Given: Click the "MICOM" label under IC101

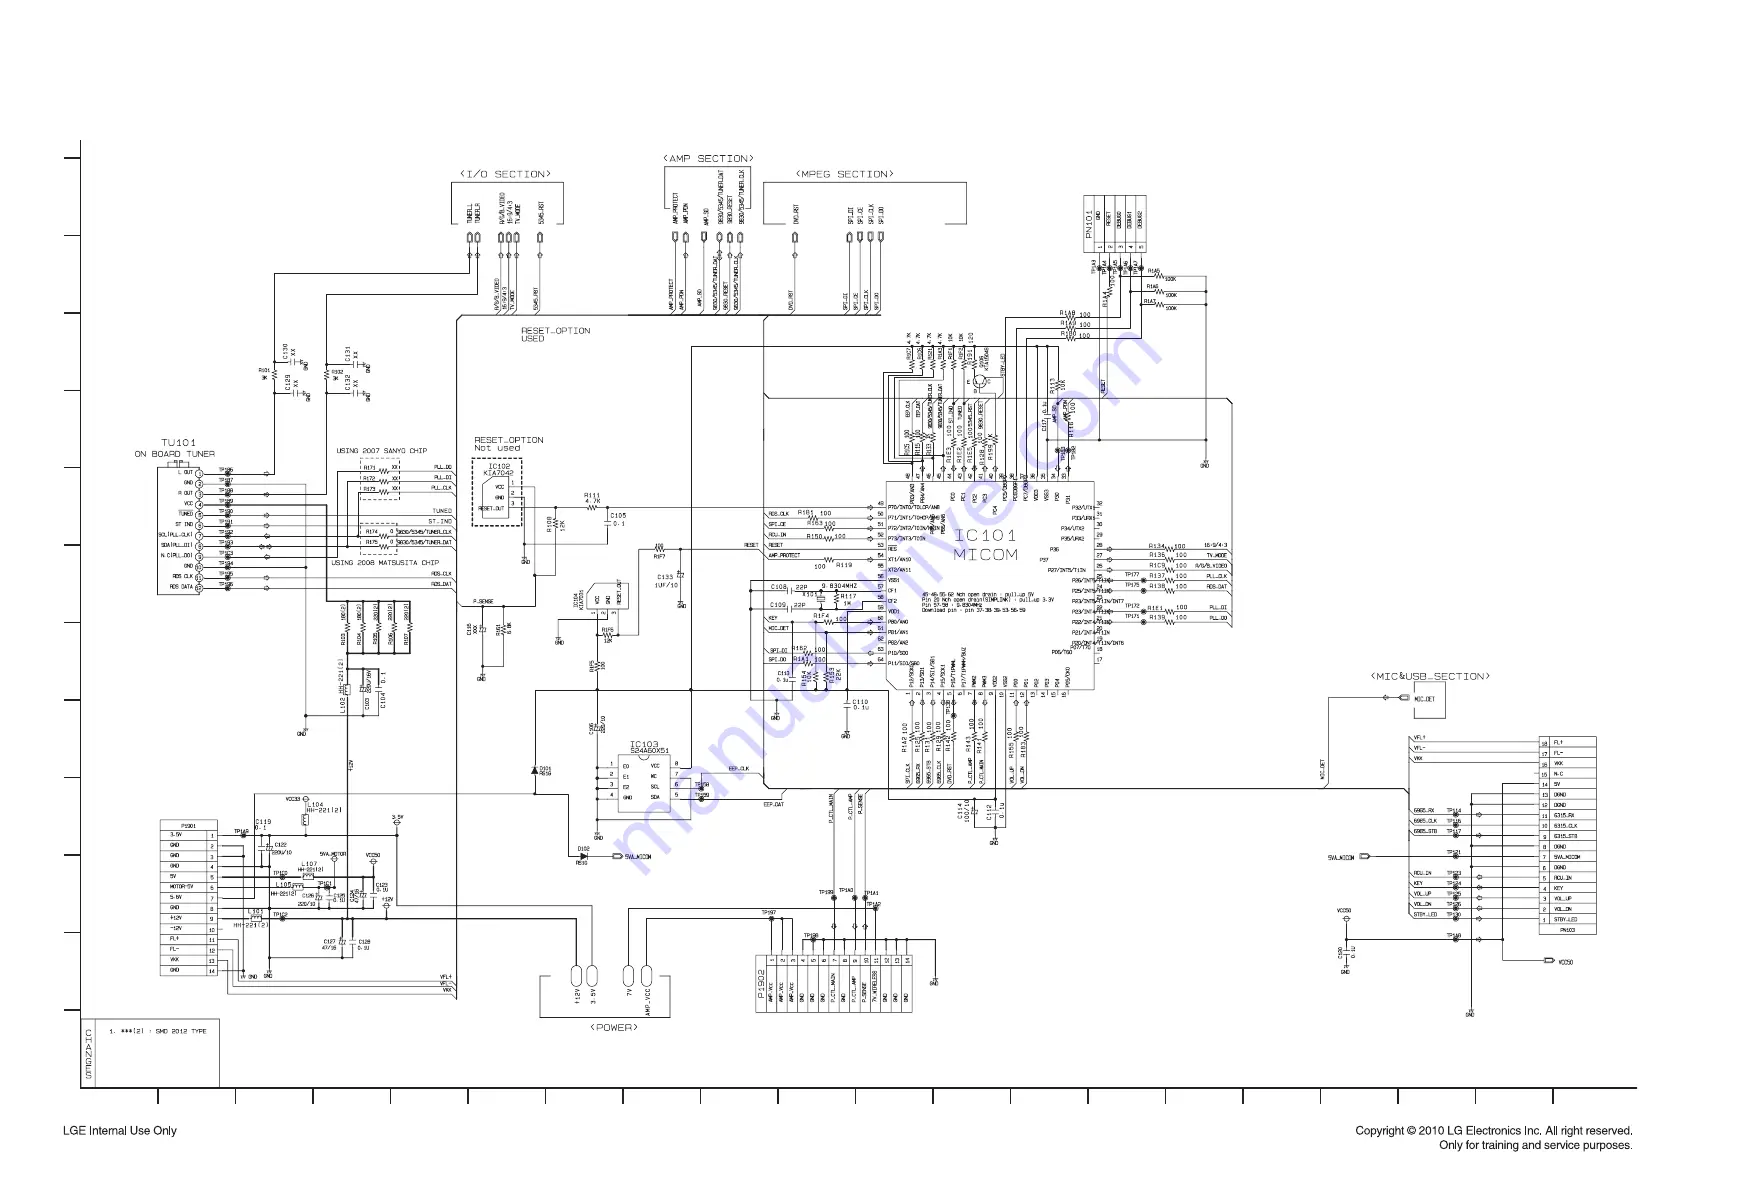Looking at the screenshot, I should tap(985, 554).
